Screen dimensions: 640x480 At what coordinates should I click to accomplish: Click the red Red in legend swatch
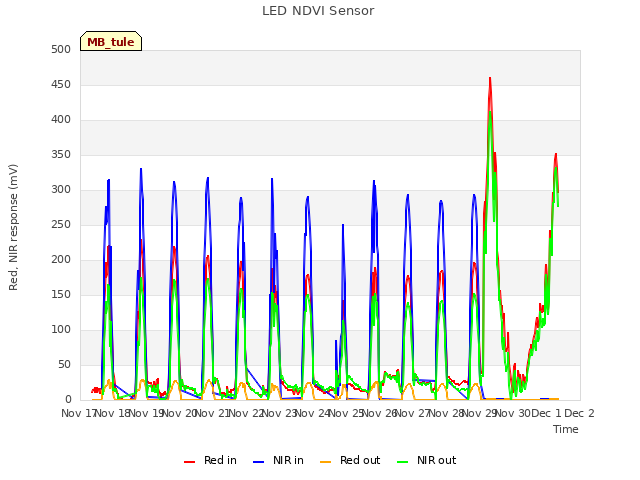[189, 462]
